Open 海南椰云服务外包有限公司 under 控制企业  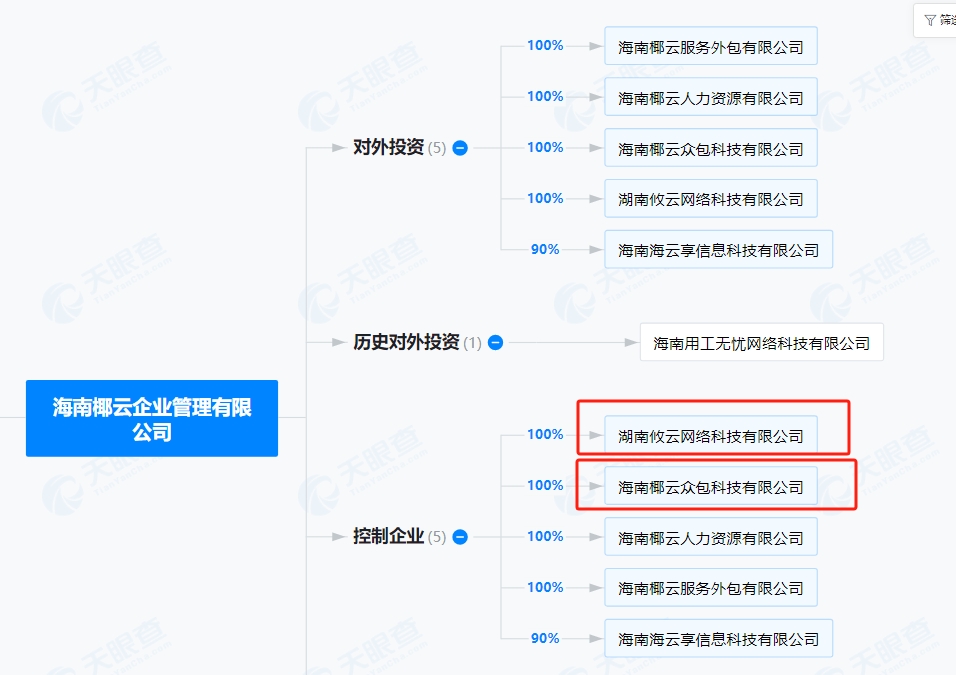click(x=710, y=587)
